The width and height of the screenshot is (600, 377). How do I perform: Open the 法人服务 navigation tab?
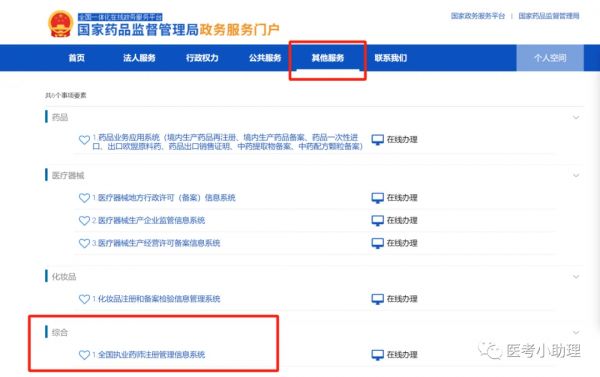(139, 58)
